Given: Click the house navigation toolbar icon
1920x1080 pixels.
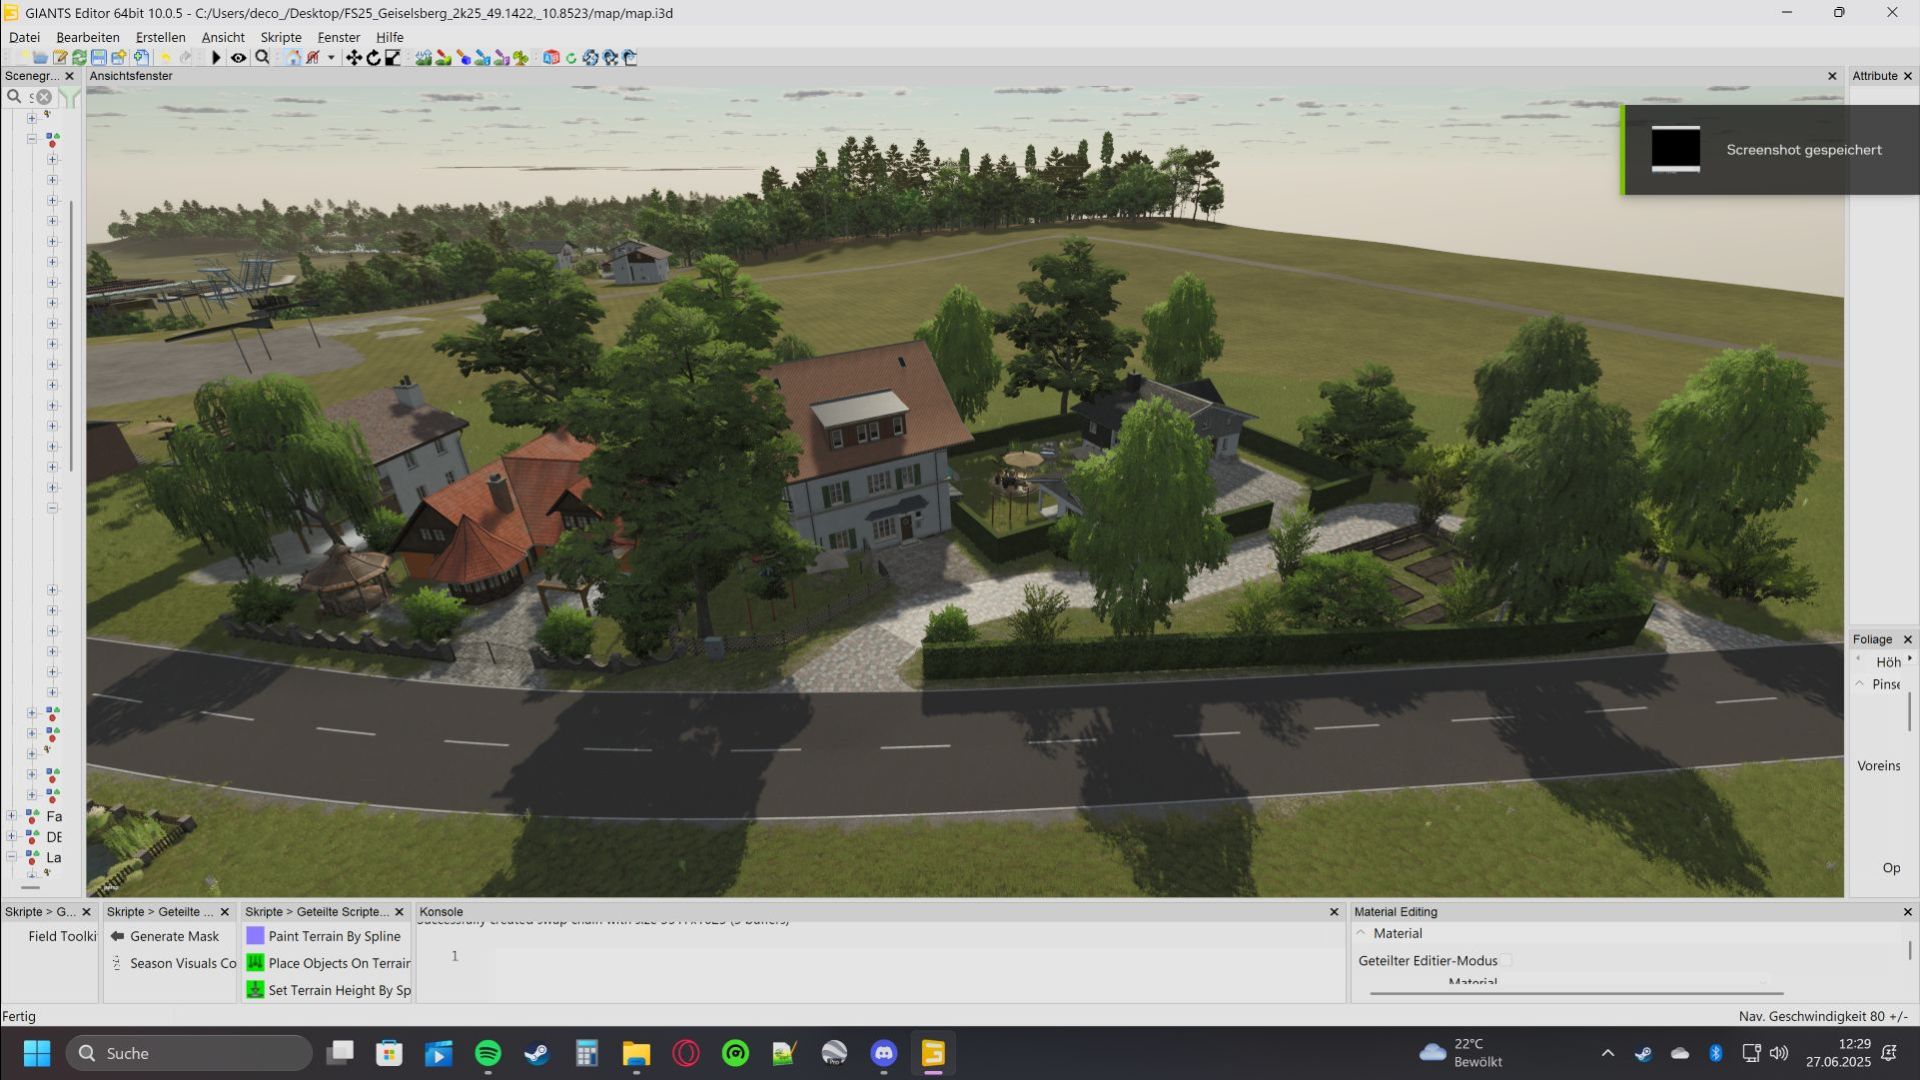Looking at the screenshot, I should tap(293, 58).
